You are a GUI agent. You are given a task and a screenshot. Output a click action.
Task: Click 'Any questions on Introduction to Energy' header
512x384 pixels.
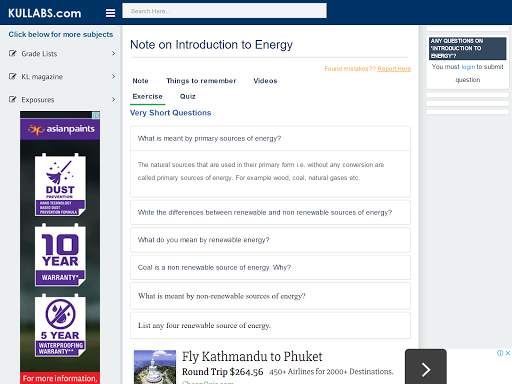tap(467, 48)
